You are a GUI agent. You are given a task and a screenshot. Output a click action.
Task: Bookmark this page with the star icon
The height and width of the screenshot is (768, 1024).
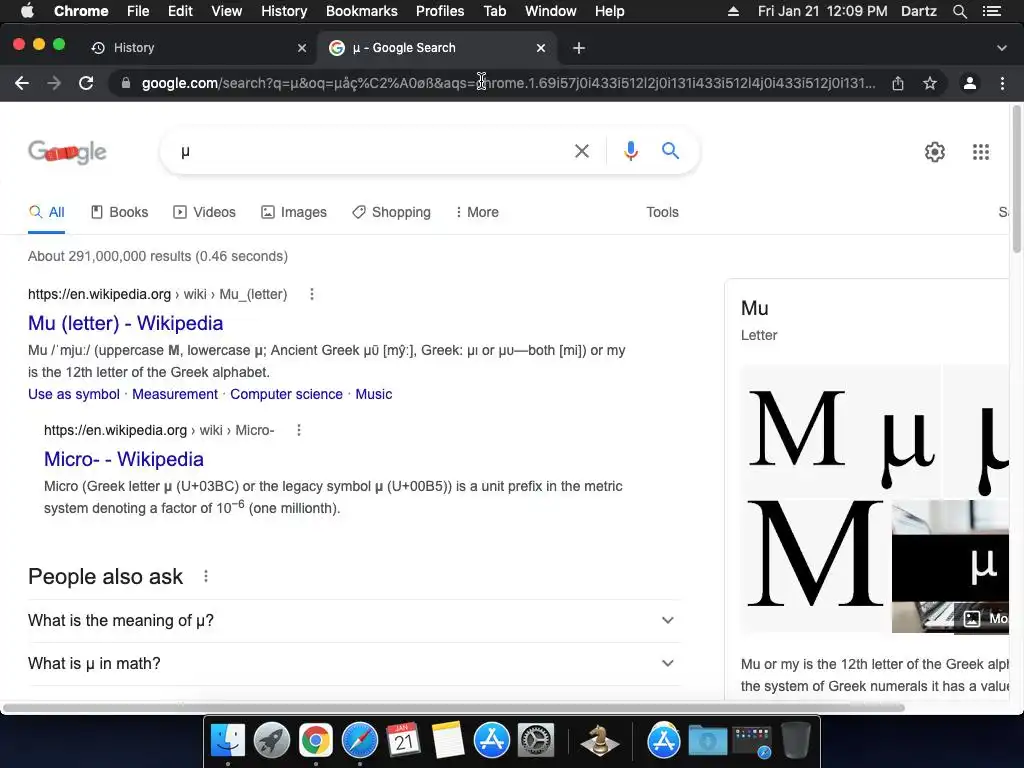click(x=930, y=83)
